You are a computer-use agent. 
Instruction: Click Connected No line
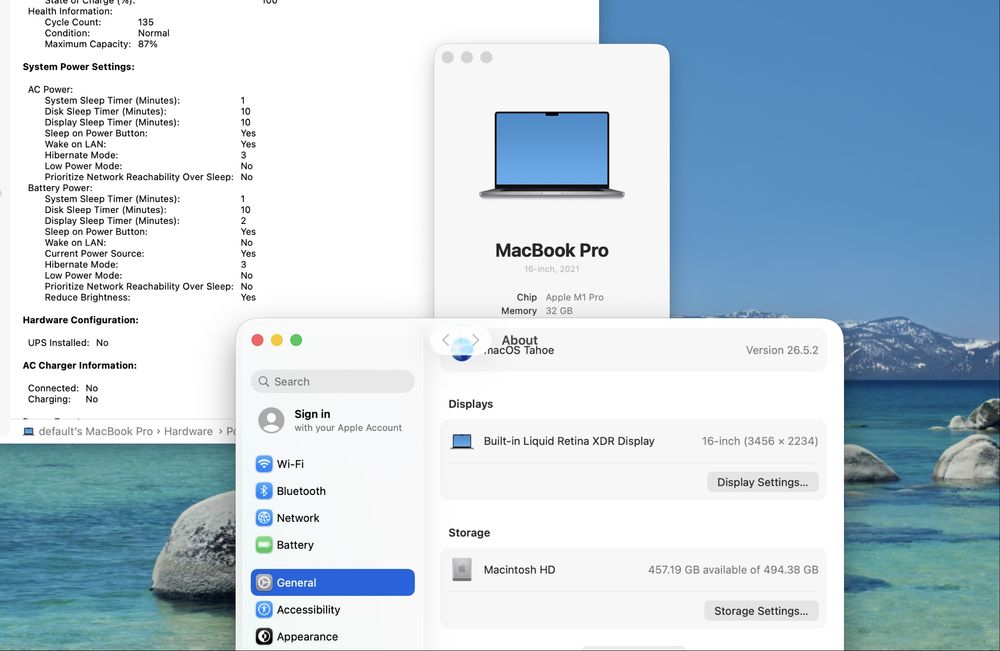[63, 388]
